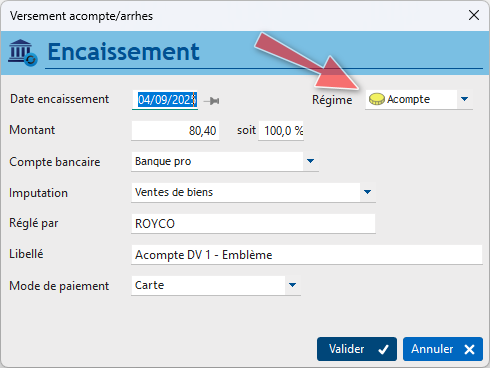The width and height of the screenshot is (490, 368).
Task: Click the soit label text
Action: pos(246,130)
